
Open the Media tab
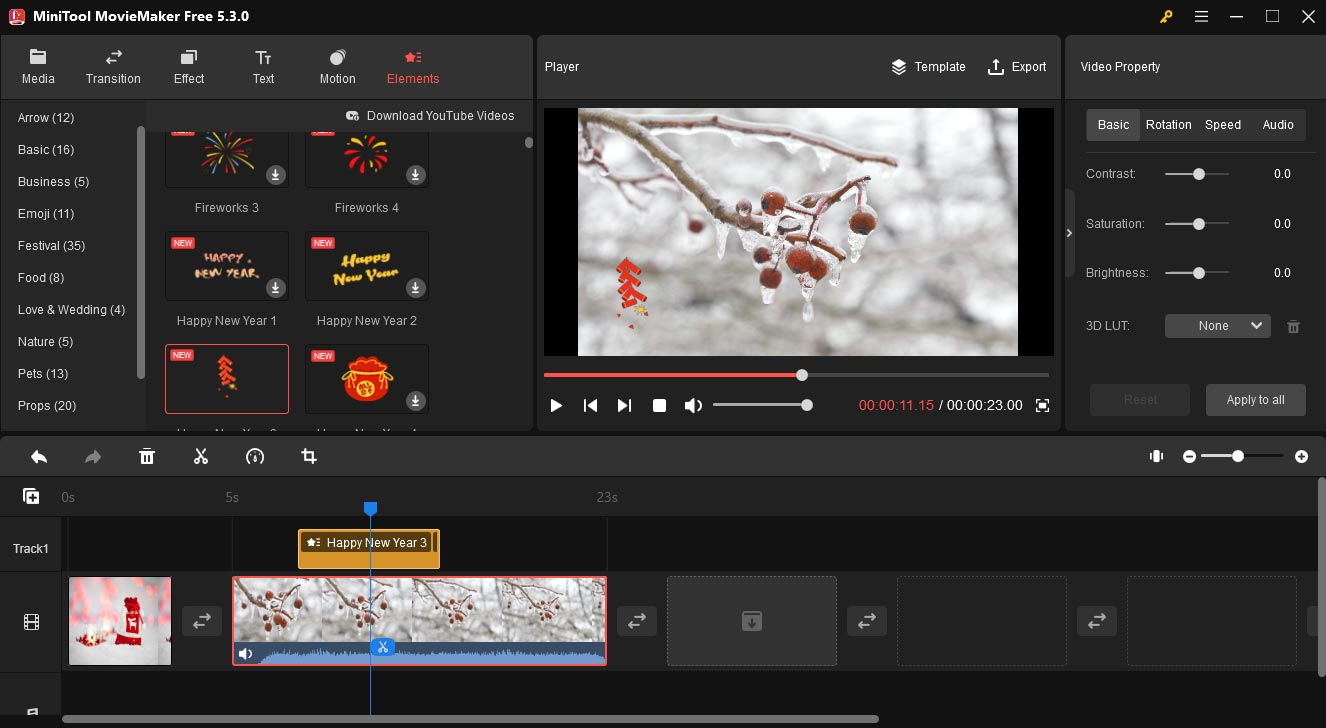38,66
